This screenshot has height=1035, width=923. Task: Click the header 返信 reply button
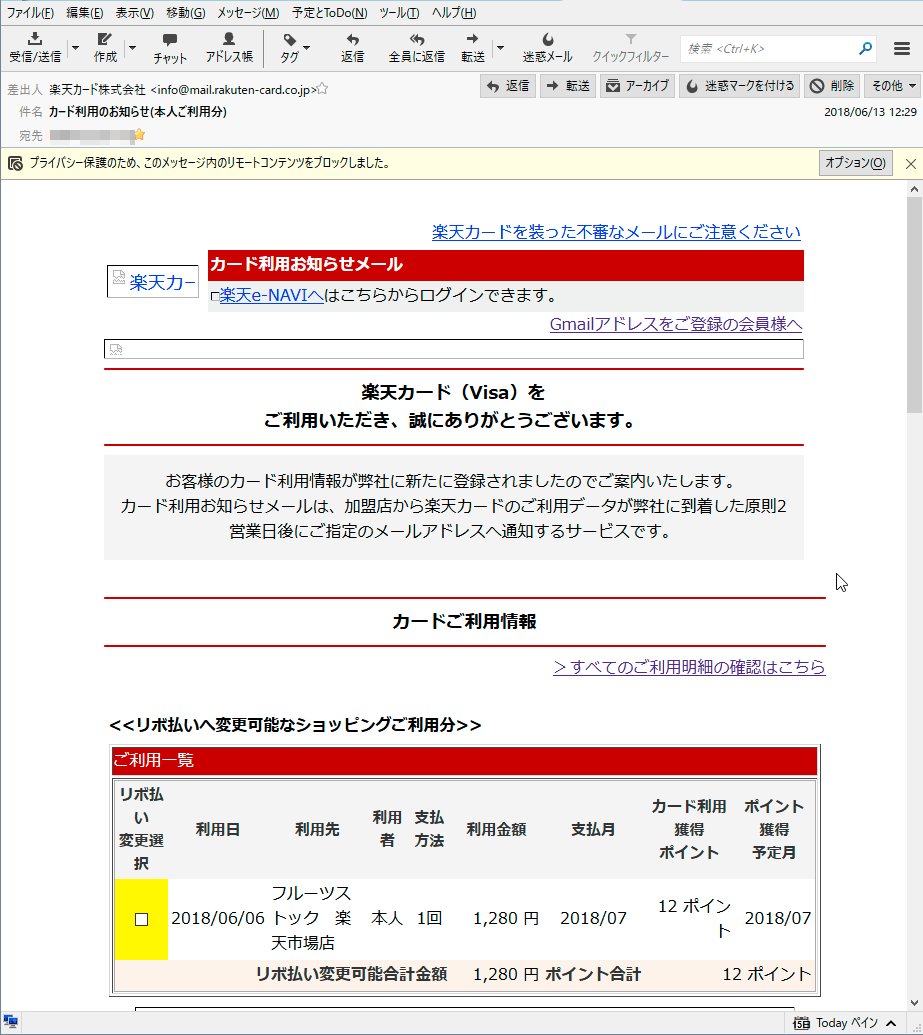tap(508, 86)
